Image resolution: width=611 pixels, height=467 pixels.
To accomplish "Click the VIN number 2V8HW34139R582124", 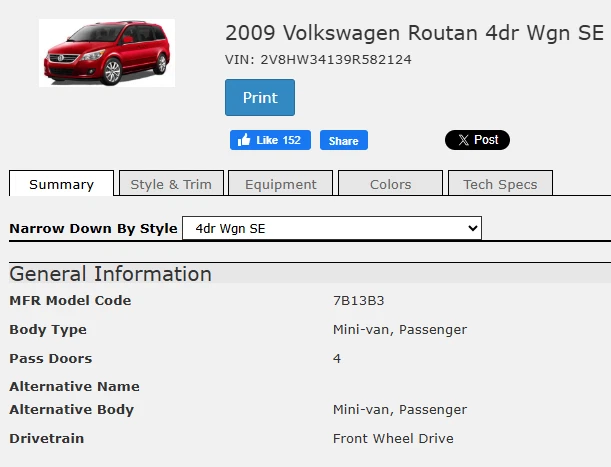I will coord(336,60).
